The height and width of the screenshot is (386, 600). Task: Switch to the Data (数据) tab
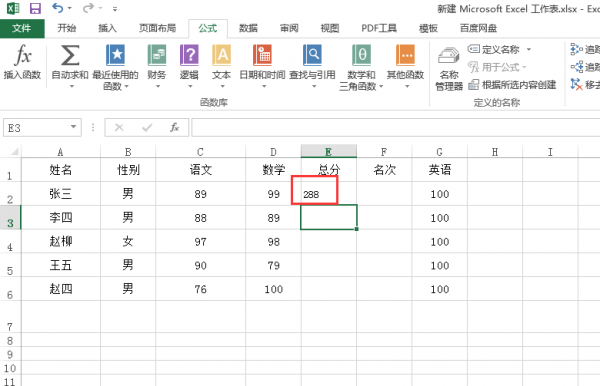pos(248,28)
